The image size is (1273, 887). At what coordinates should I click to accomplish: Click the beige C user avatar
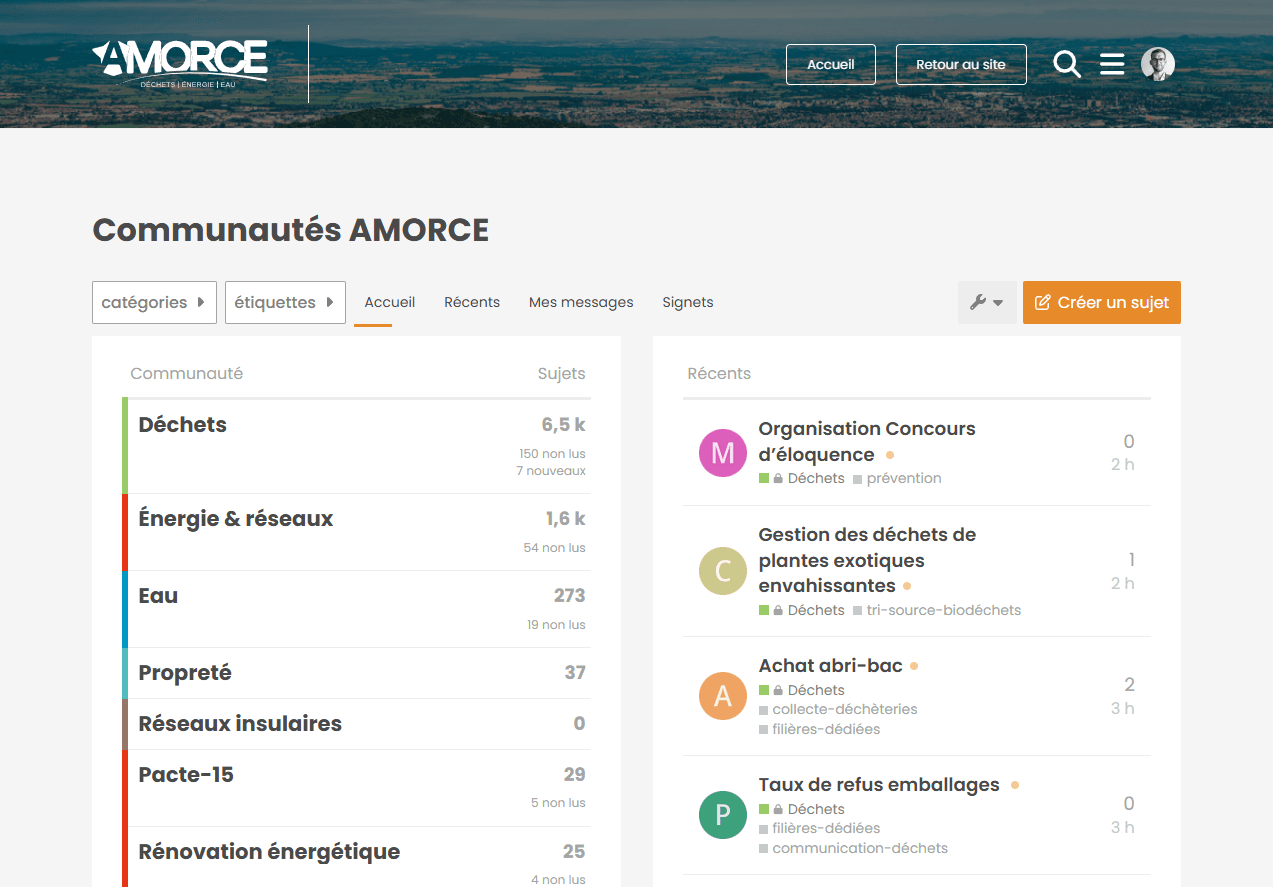[723, 571]
